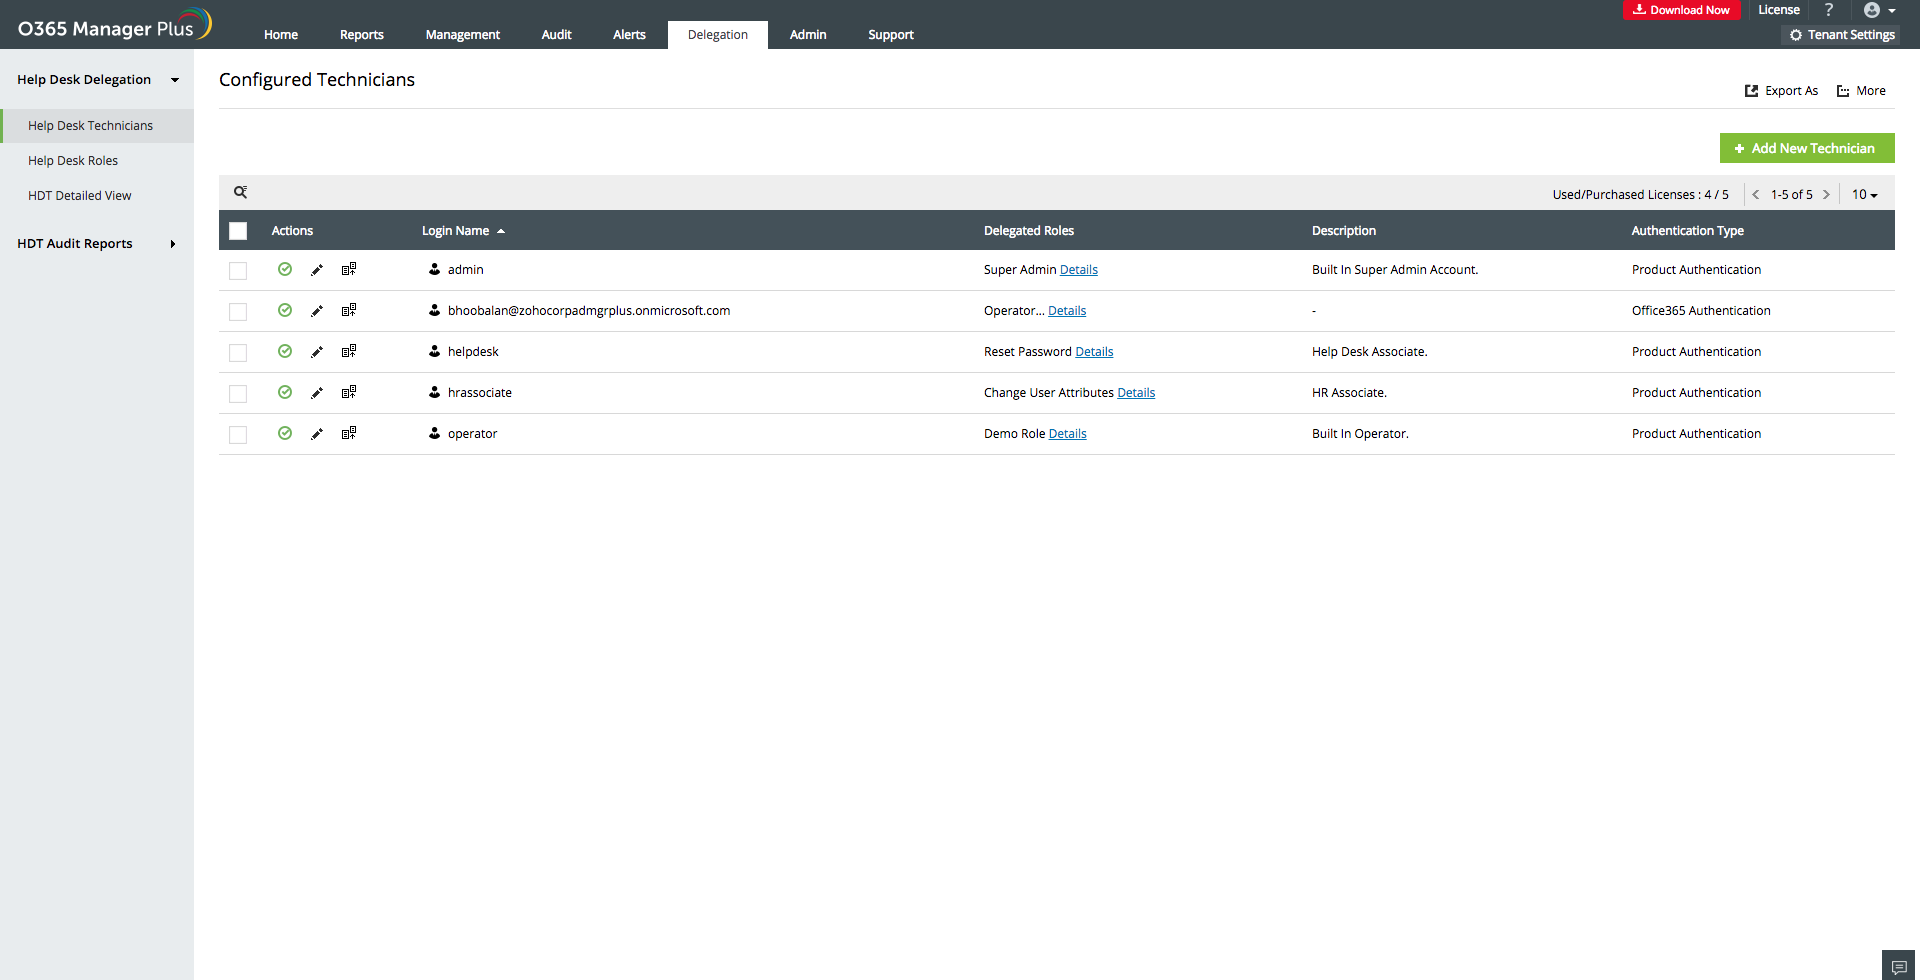Check the box for the admin row
1920x980 pixels.
tap(238, 271)
